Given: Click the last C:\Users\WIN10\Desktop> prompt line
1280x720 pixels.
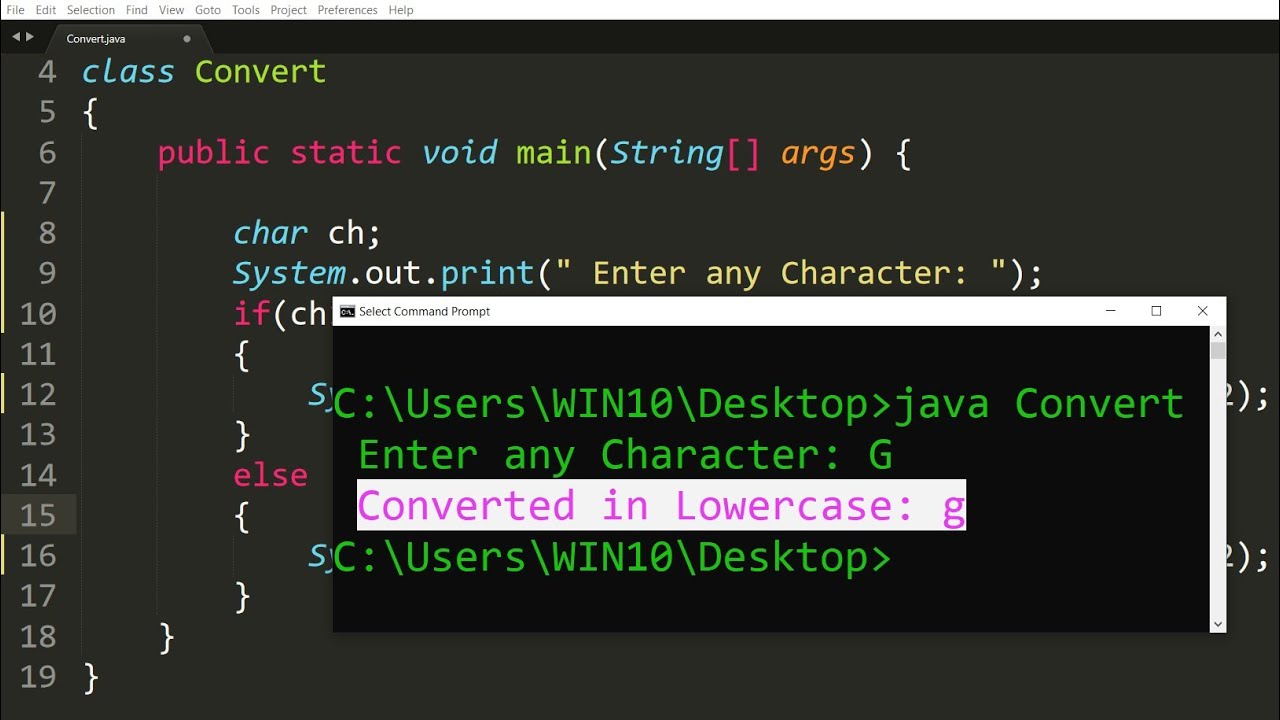Looking at the screenshot, I should (x=612, y=557).
